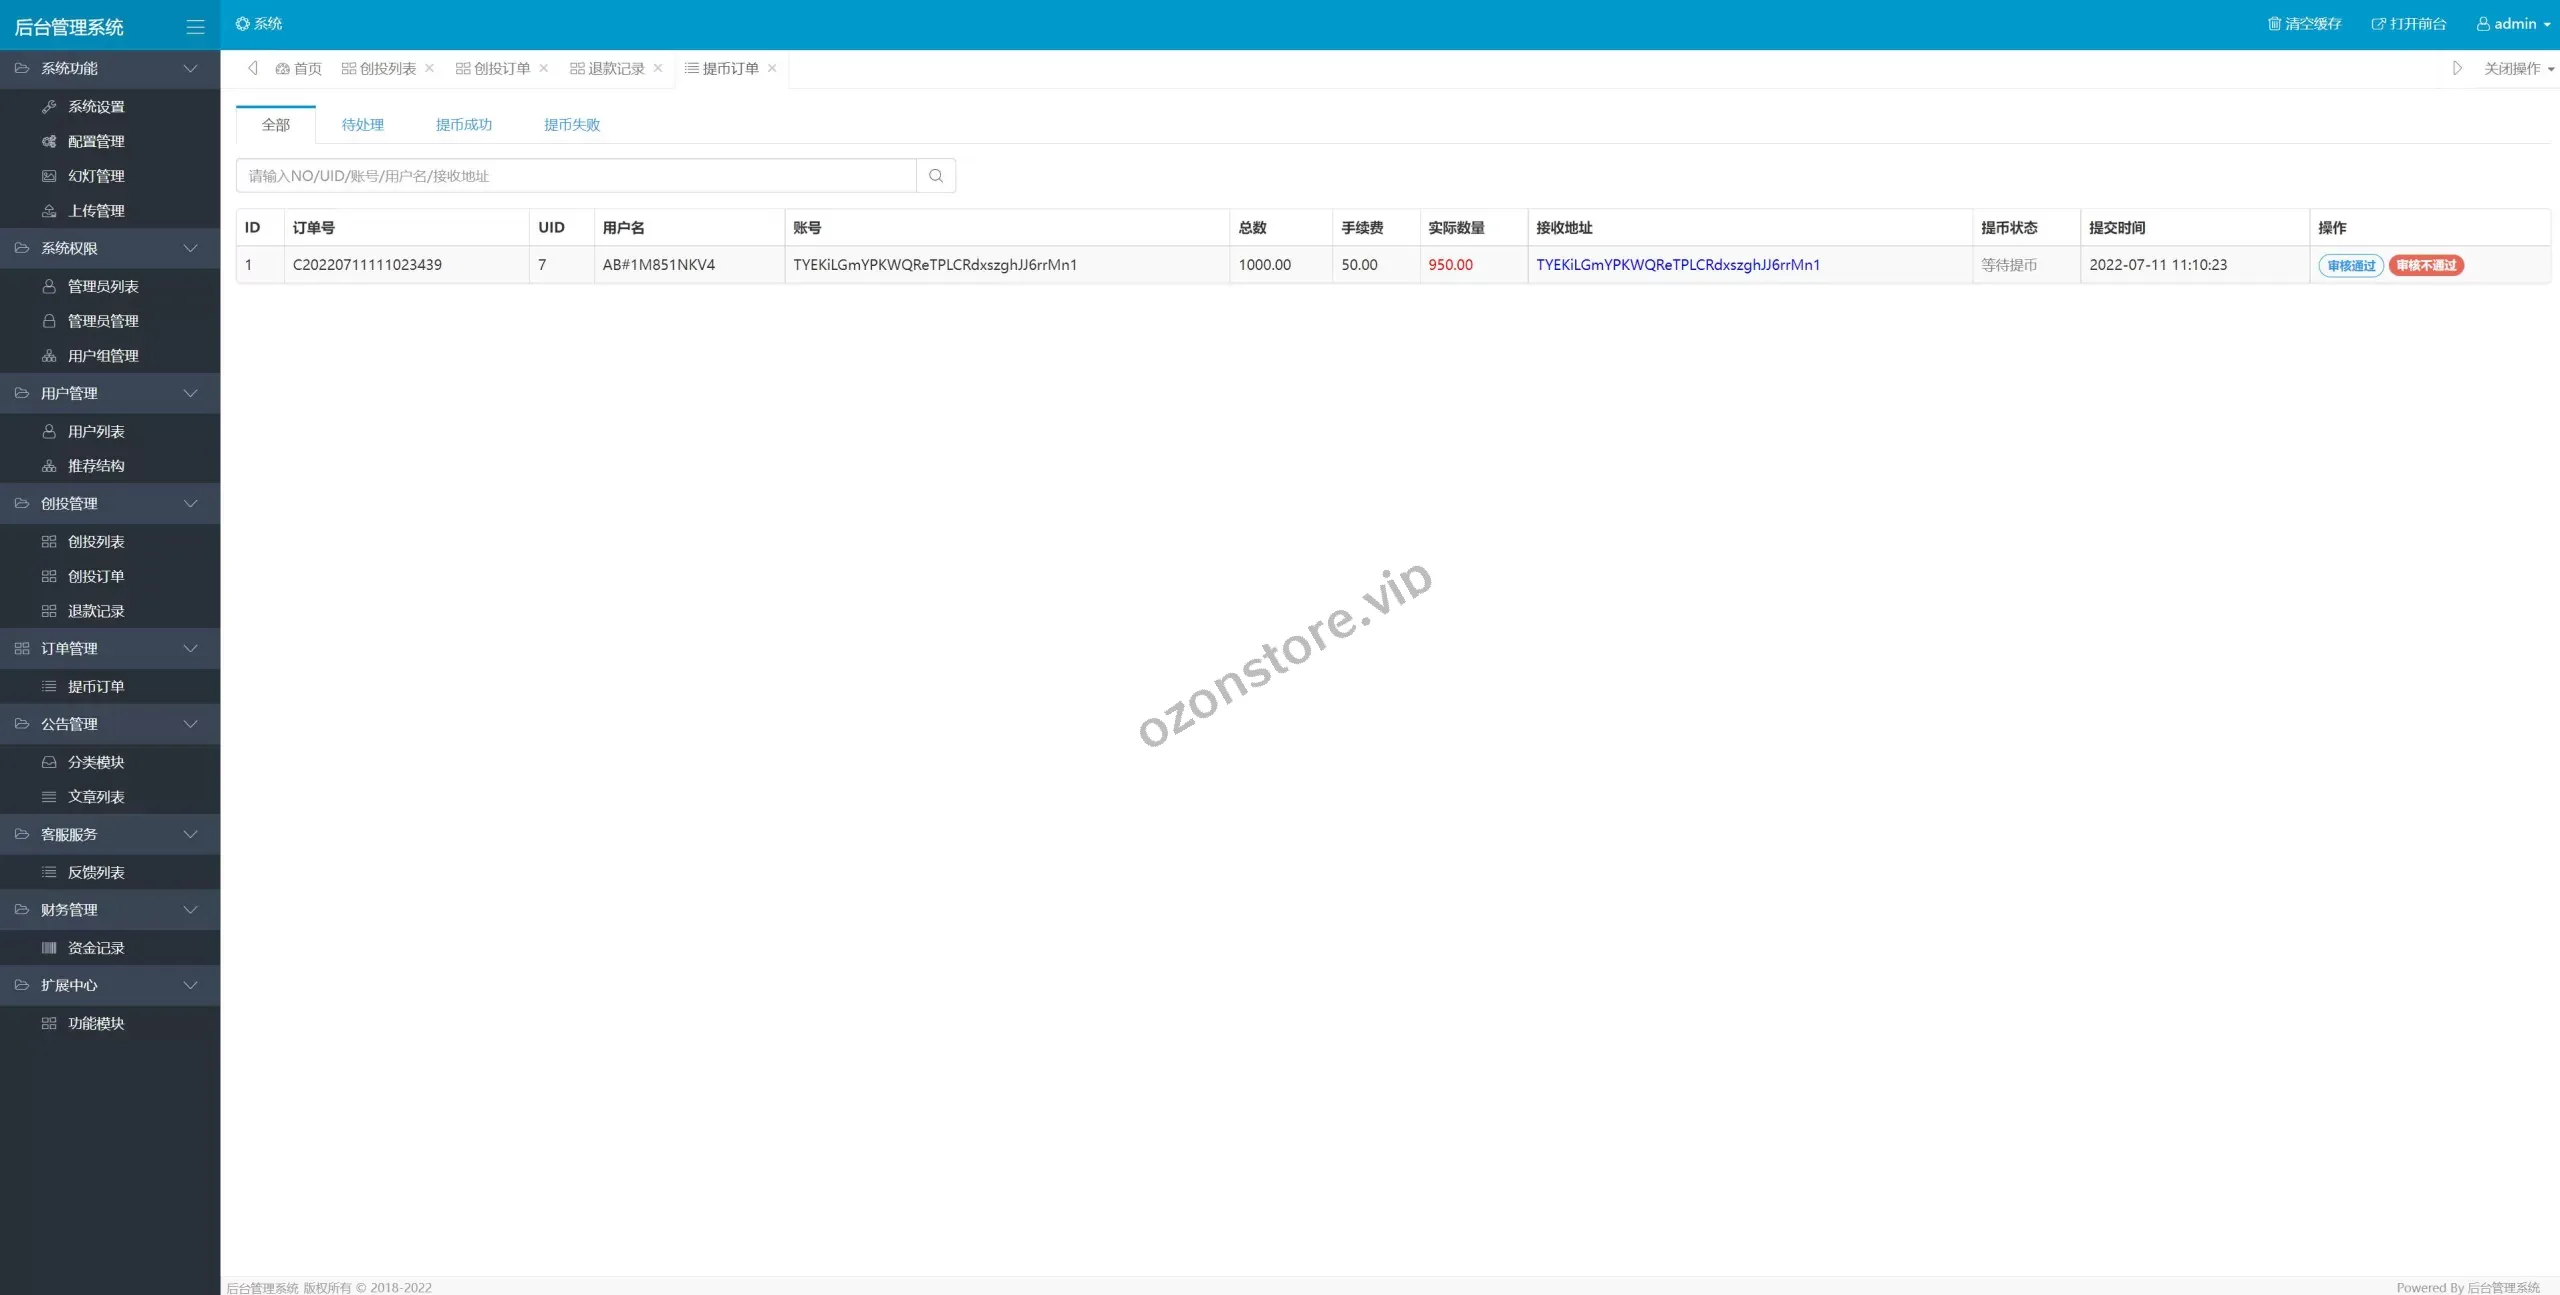Switch to the 提币失败 filter tab
Viewport: 2560px width, 1295px height.
coord(571,125)
